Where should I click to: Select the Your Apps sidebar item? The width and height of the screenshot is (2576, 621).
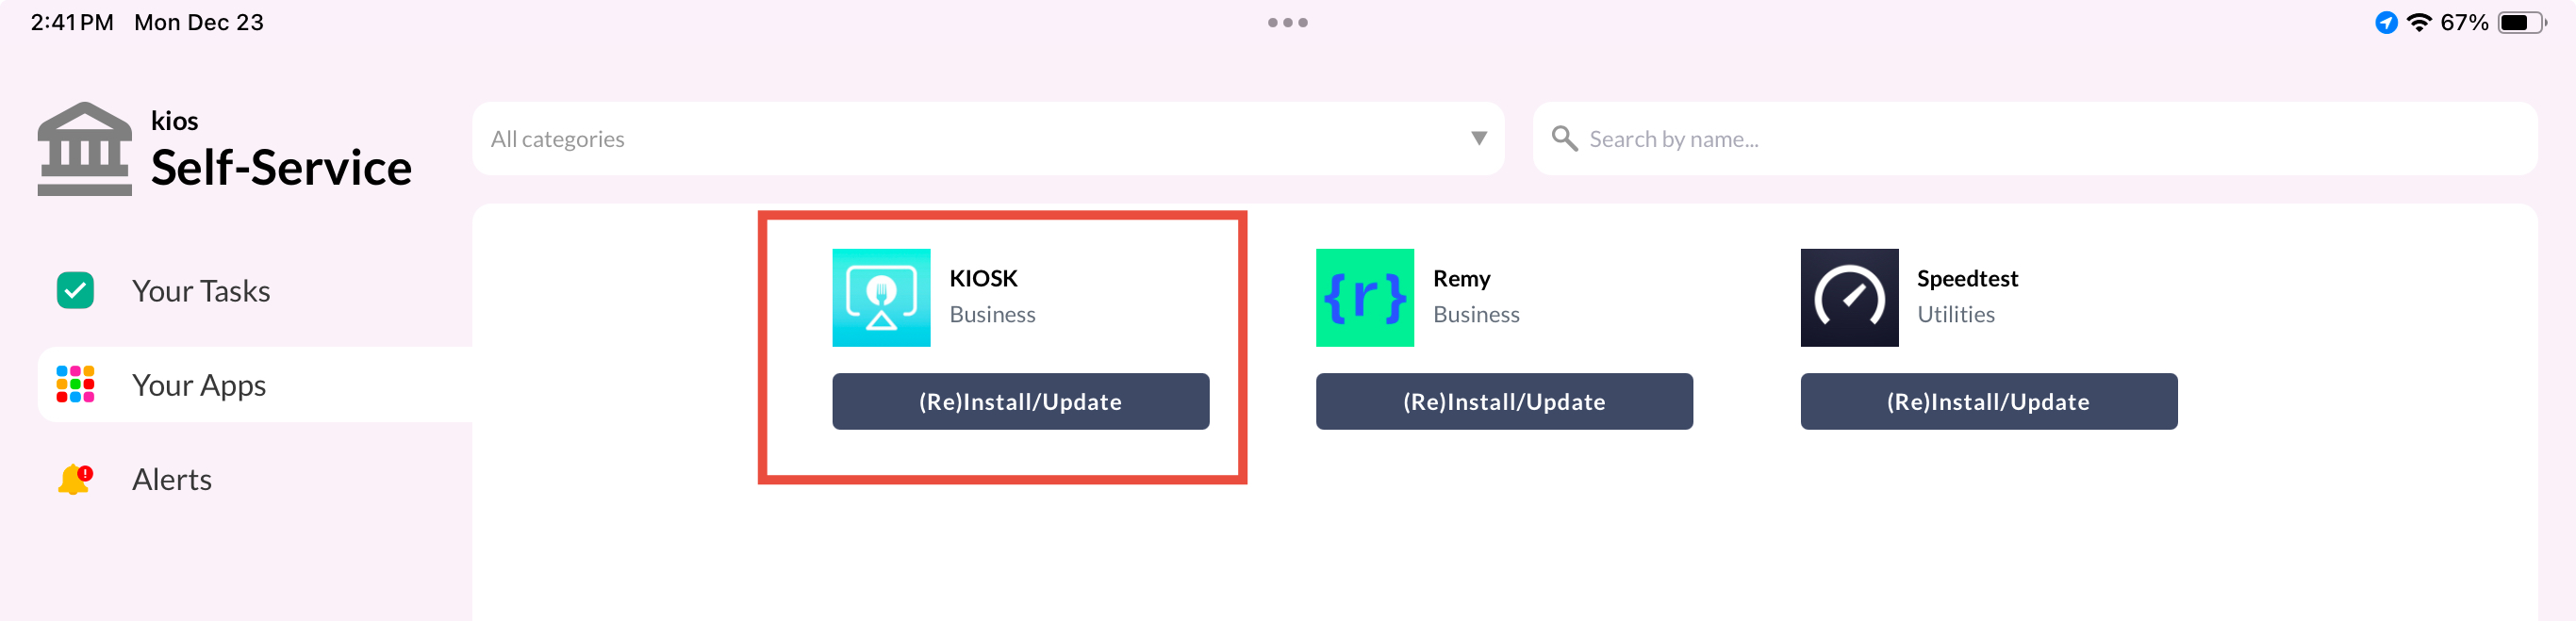[x=255, y=385]
